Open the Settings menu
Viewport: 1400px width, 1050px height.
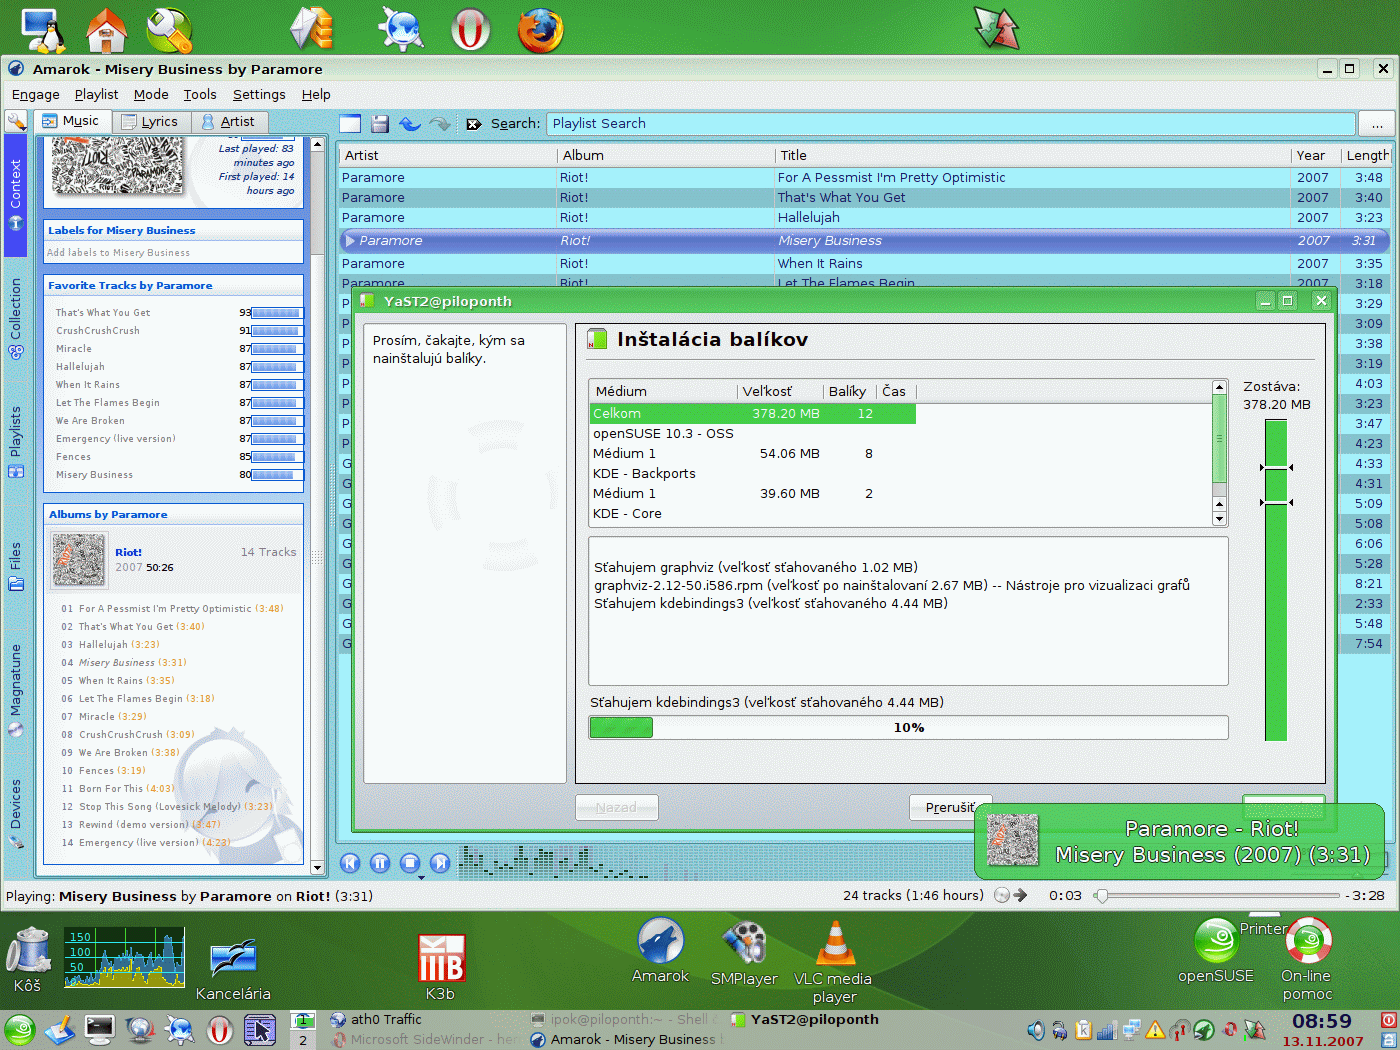coord(259,94)
